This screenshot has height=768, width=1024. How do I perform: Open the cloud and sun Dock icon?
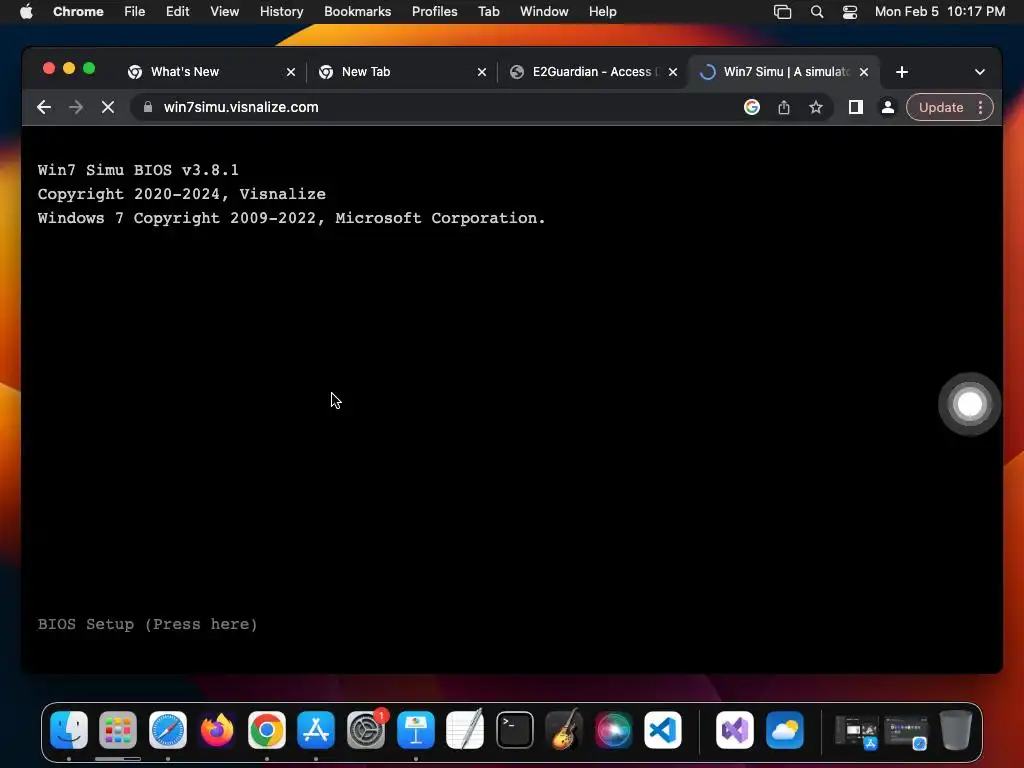(784, 729)
